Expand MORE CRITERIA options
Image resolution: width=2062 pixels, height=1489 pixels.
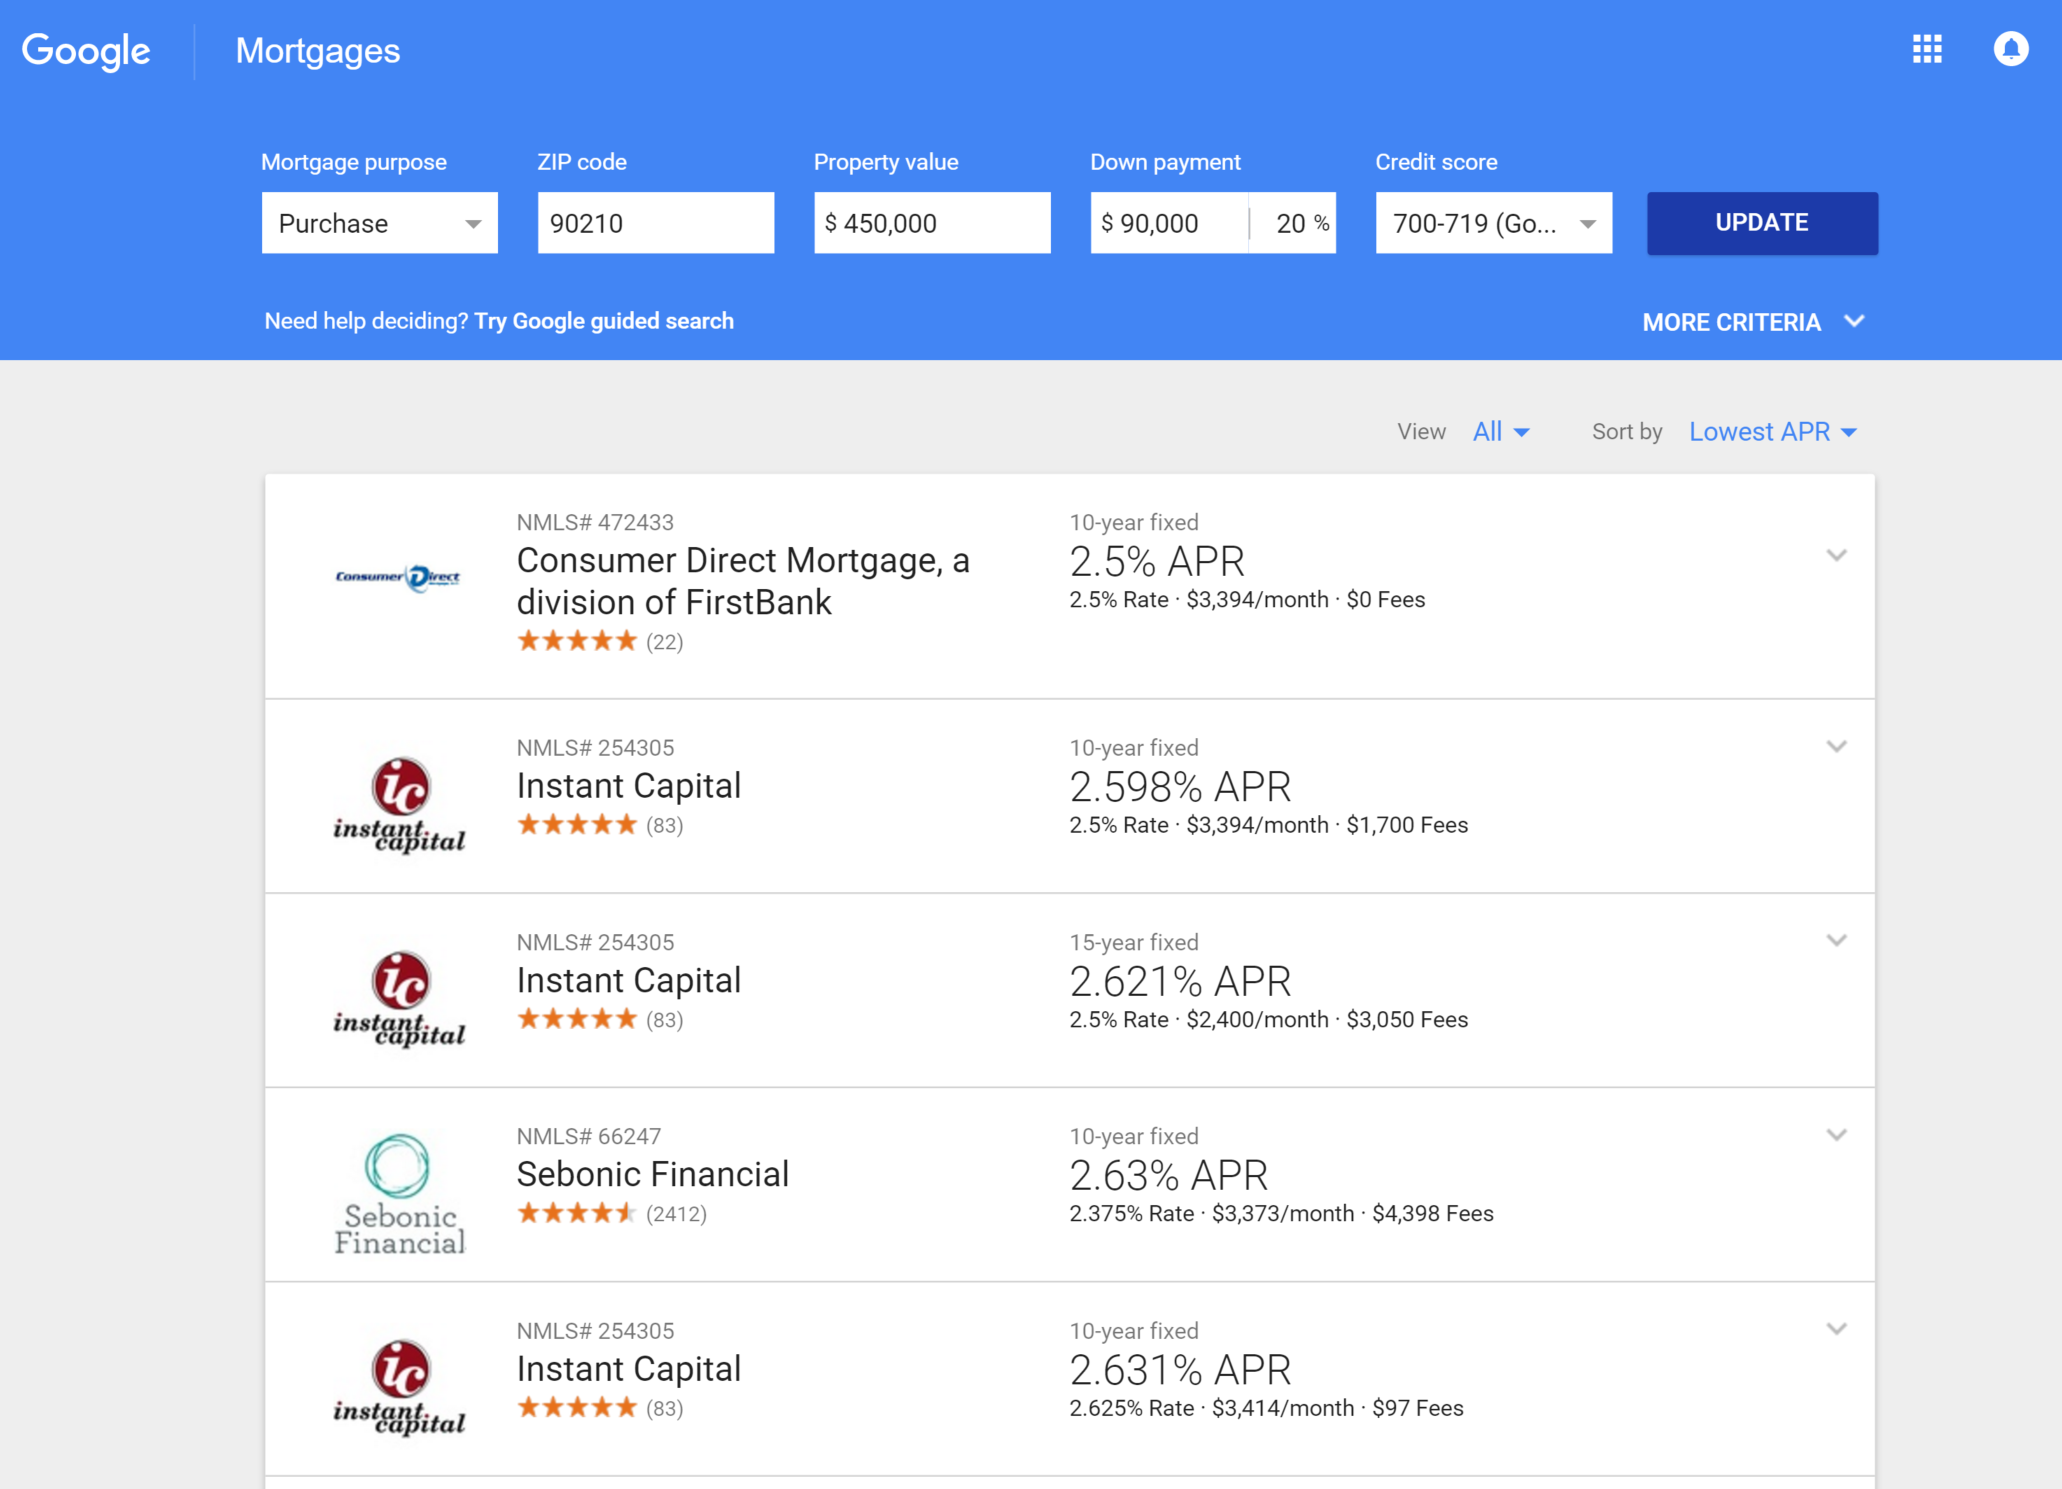1753,322
